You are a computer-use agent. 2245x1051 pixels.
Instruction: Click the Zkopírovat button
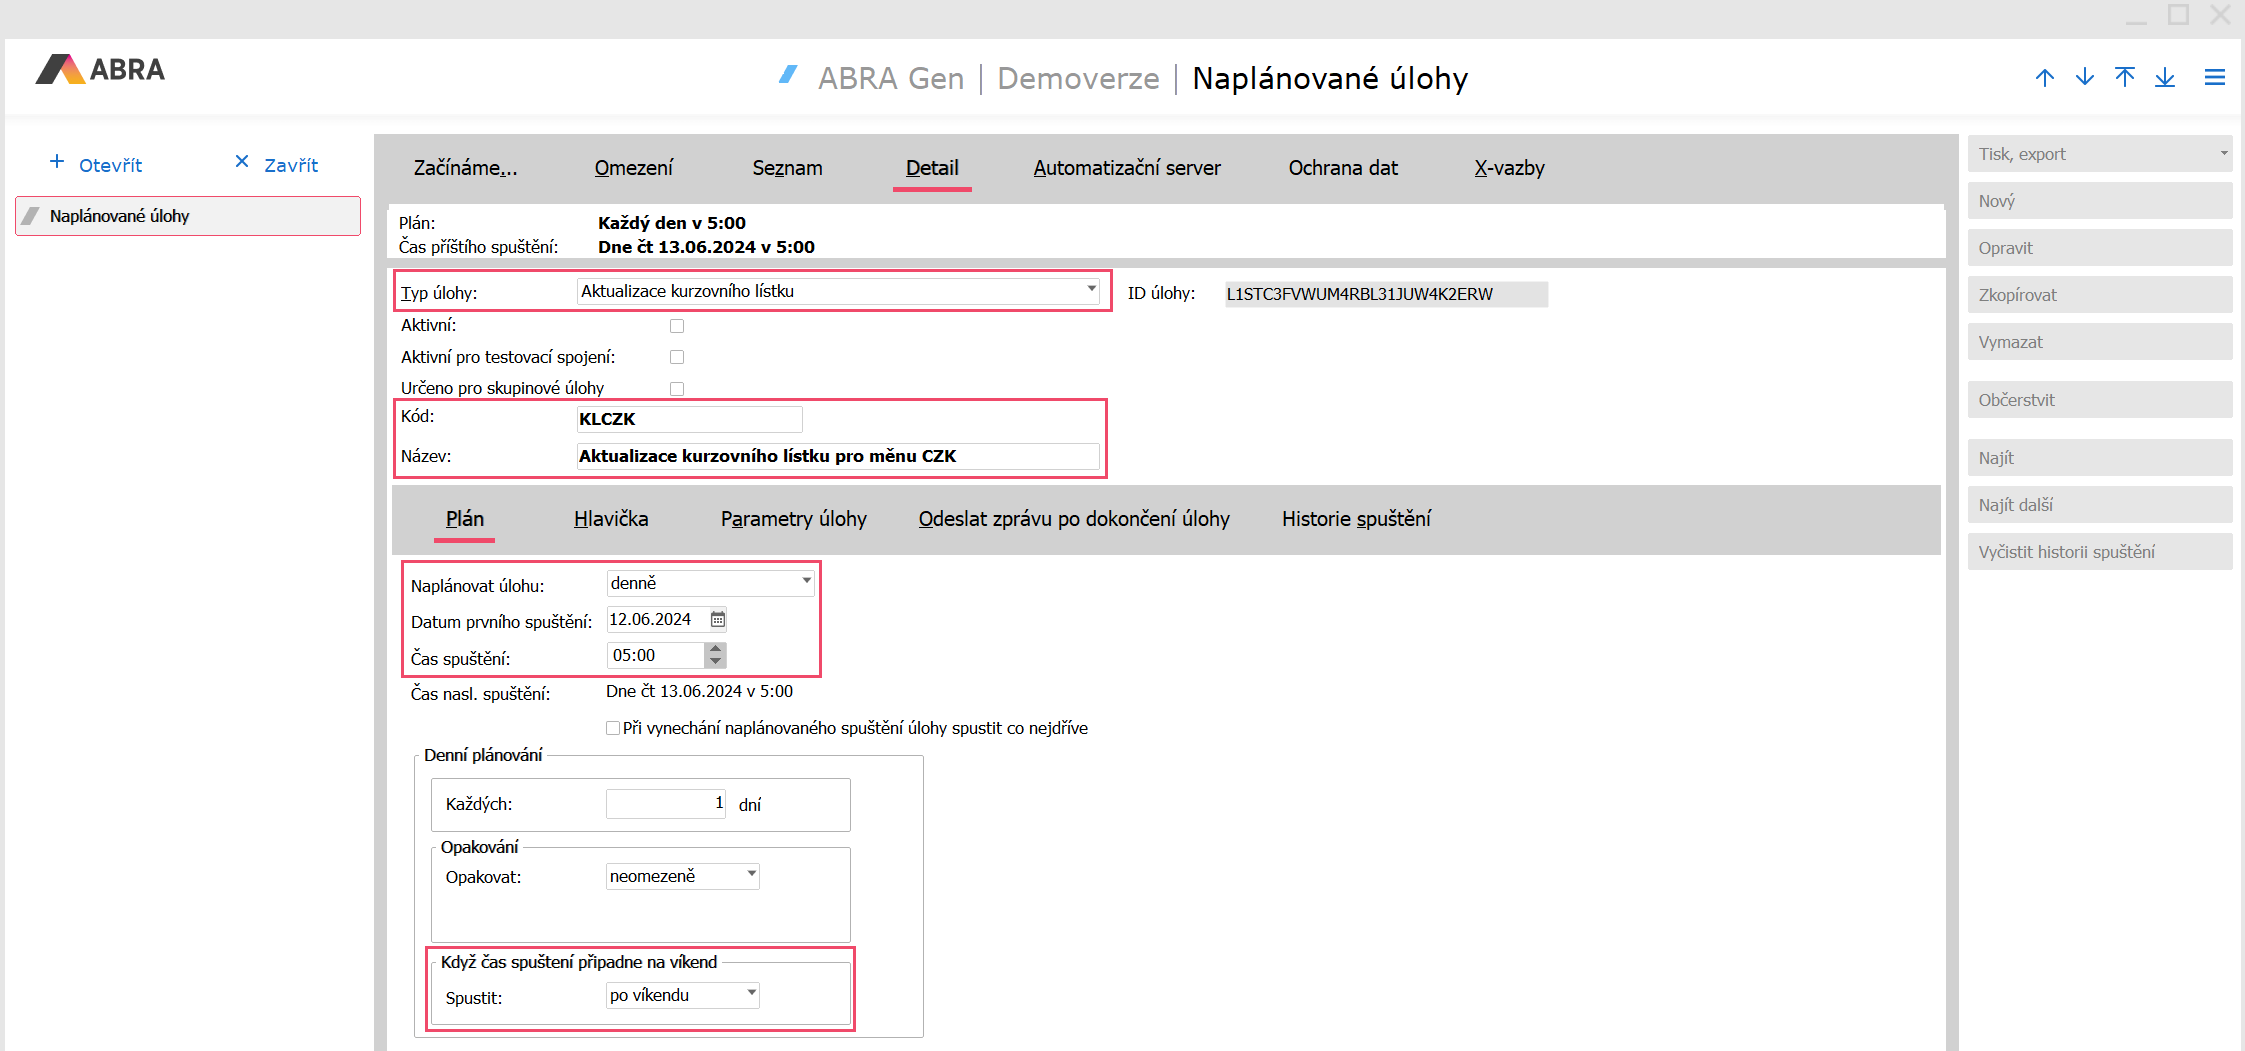point(2099,295)
